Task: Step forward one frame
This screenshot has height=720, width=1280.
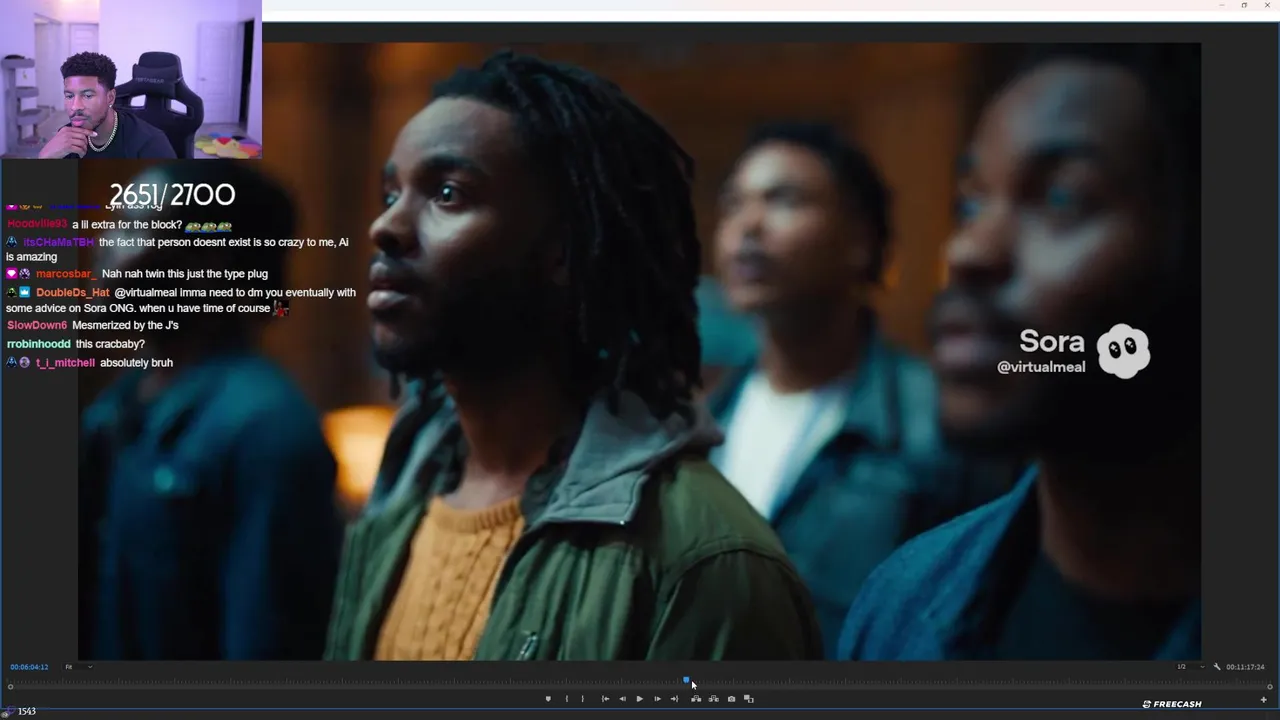Action: coord(657,699)
